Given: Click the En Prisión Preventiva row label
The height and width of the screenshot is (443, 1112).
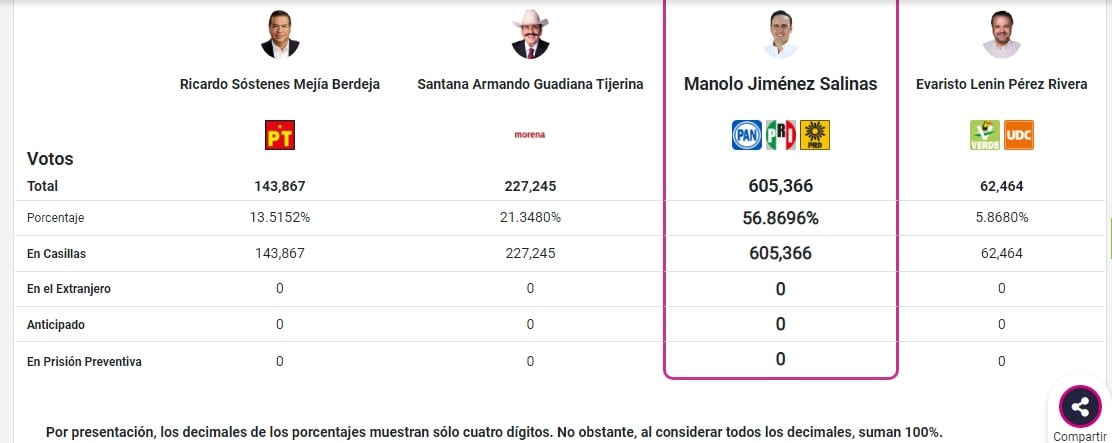Looking at the screenshot, I should pos(84,361).
